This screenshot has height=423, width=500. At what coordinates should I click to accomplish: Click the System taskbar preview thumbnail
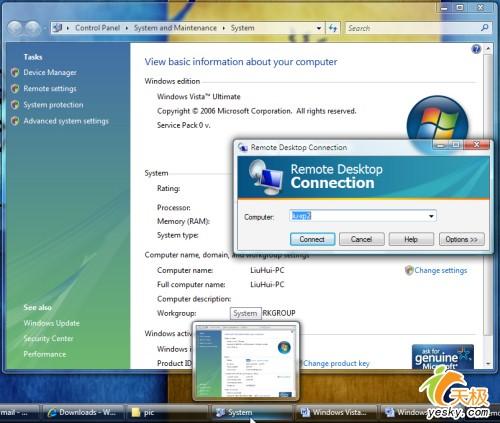pos(246,361)
